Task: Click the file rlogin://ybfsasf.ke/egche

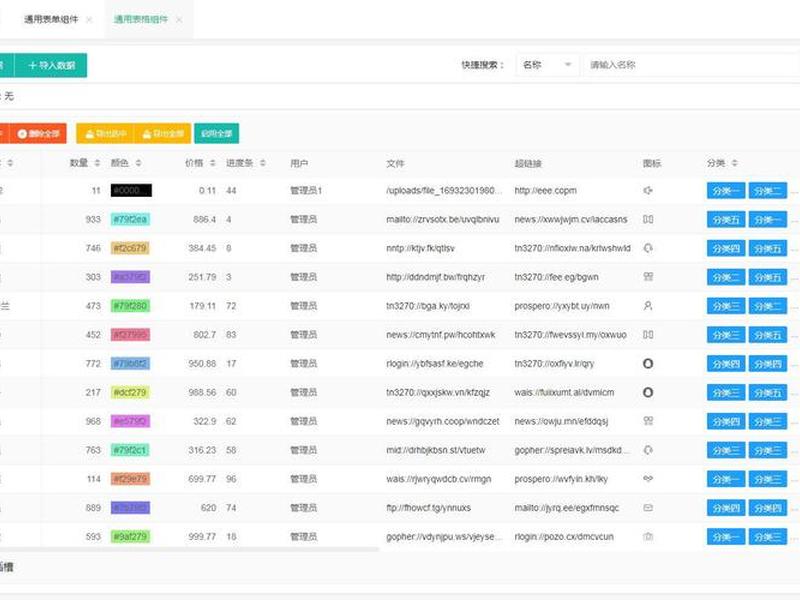Action: [x=435, y=363]
